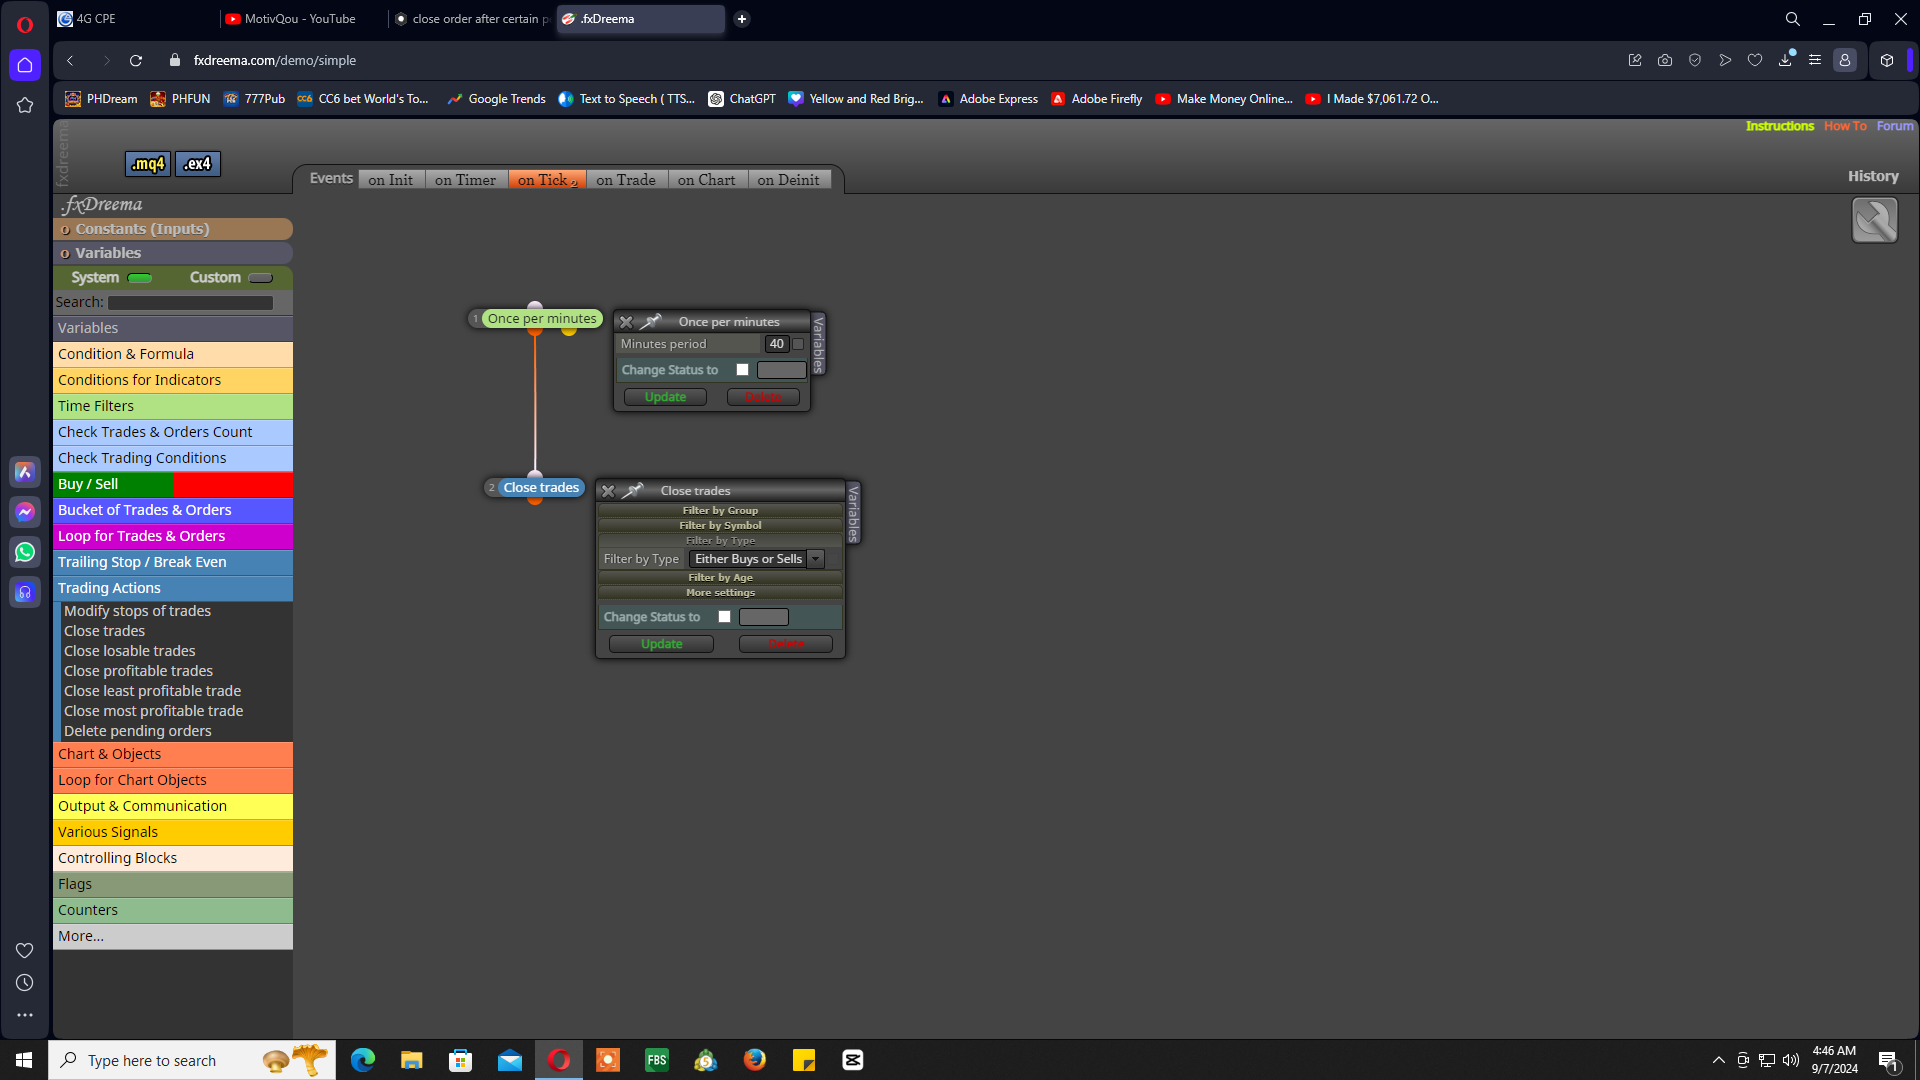1920x1080 pixels.
Task: Open Messenger in the Opera sidebar
Action: [x=25, y=512]
